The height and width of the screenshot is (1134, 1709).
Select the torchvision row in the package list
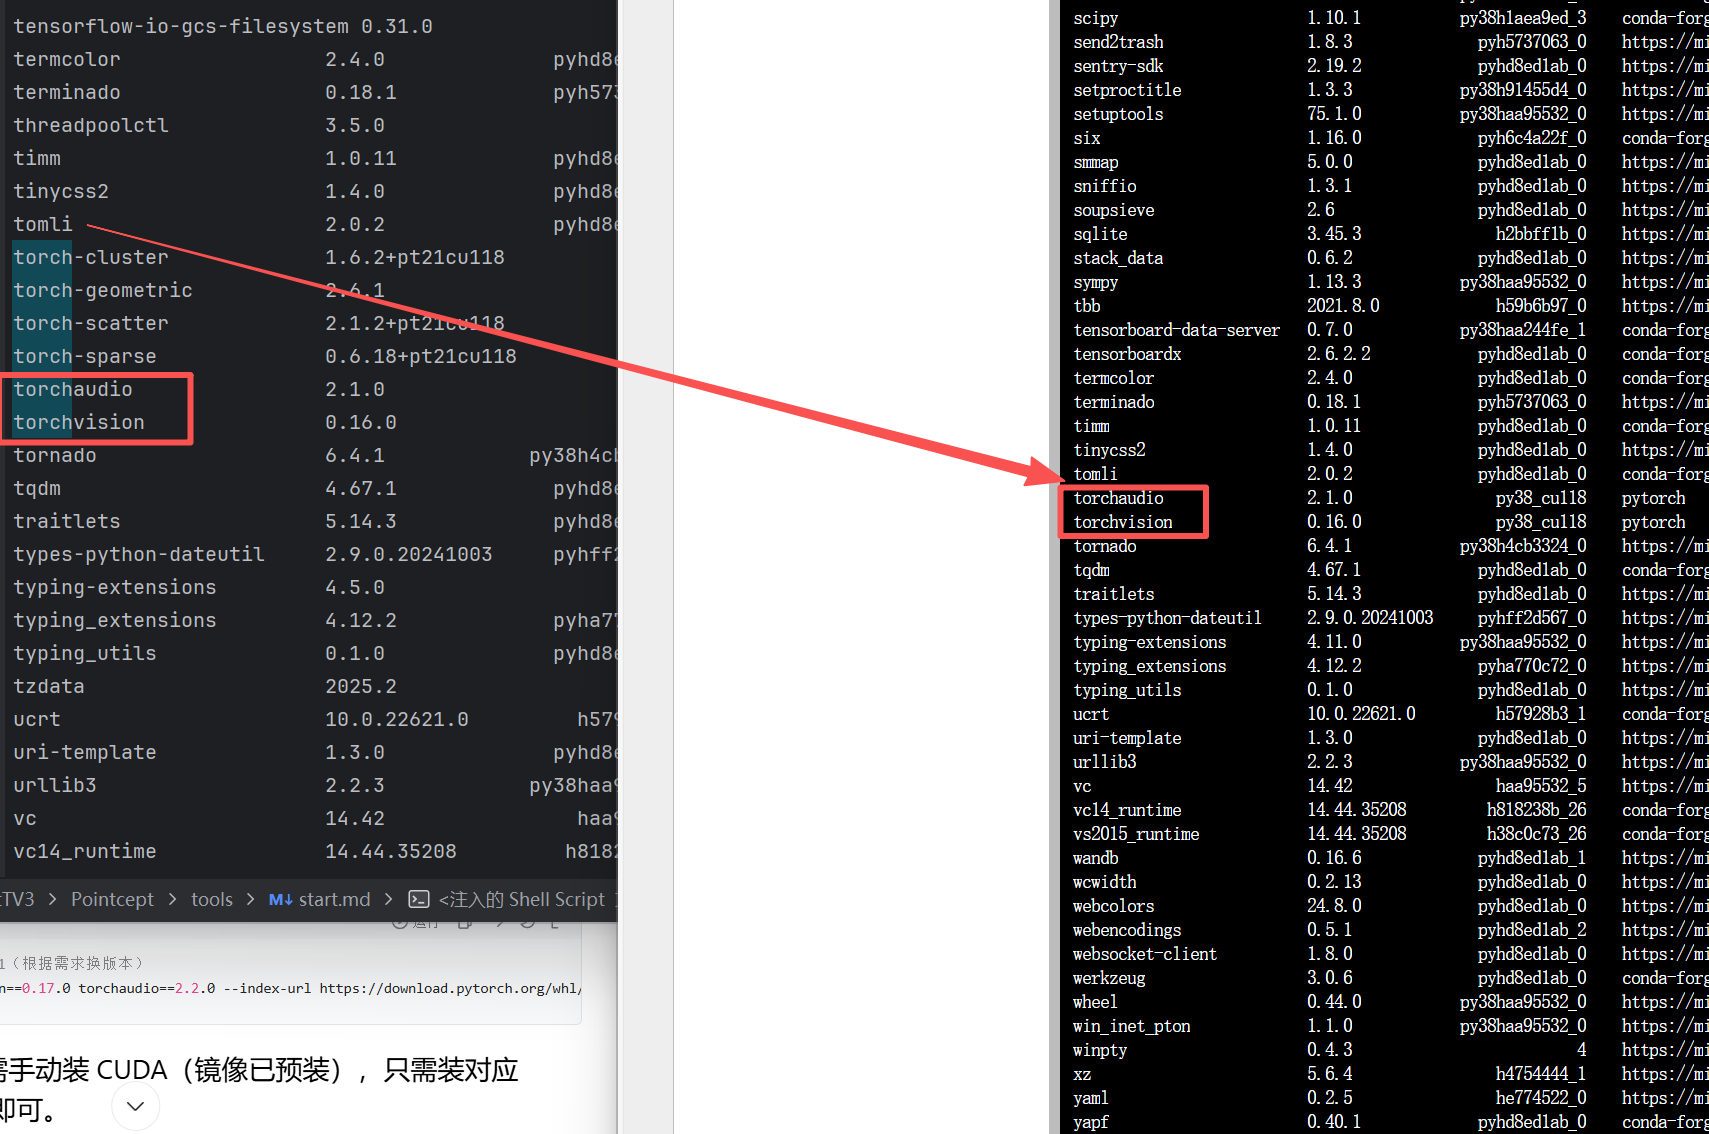(1123, 521)
